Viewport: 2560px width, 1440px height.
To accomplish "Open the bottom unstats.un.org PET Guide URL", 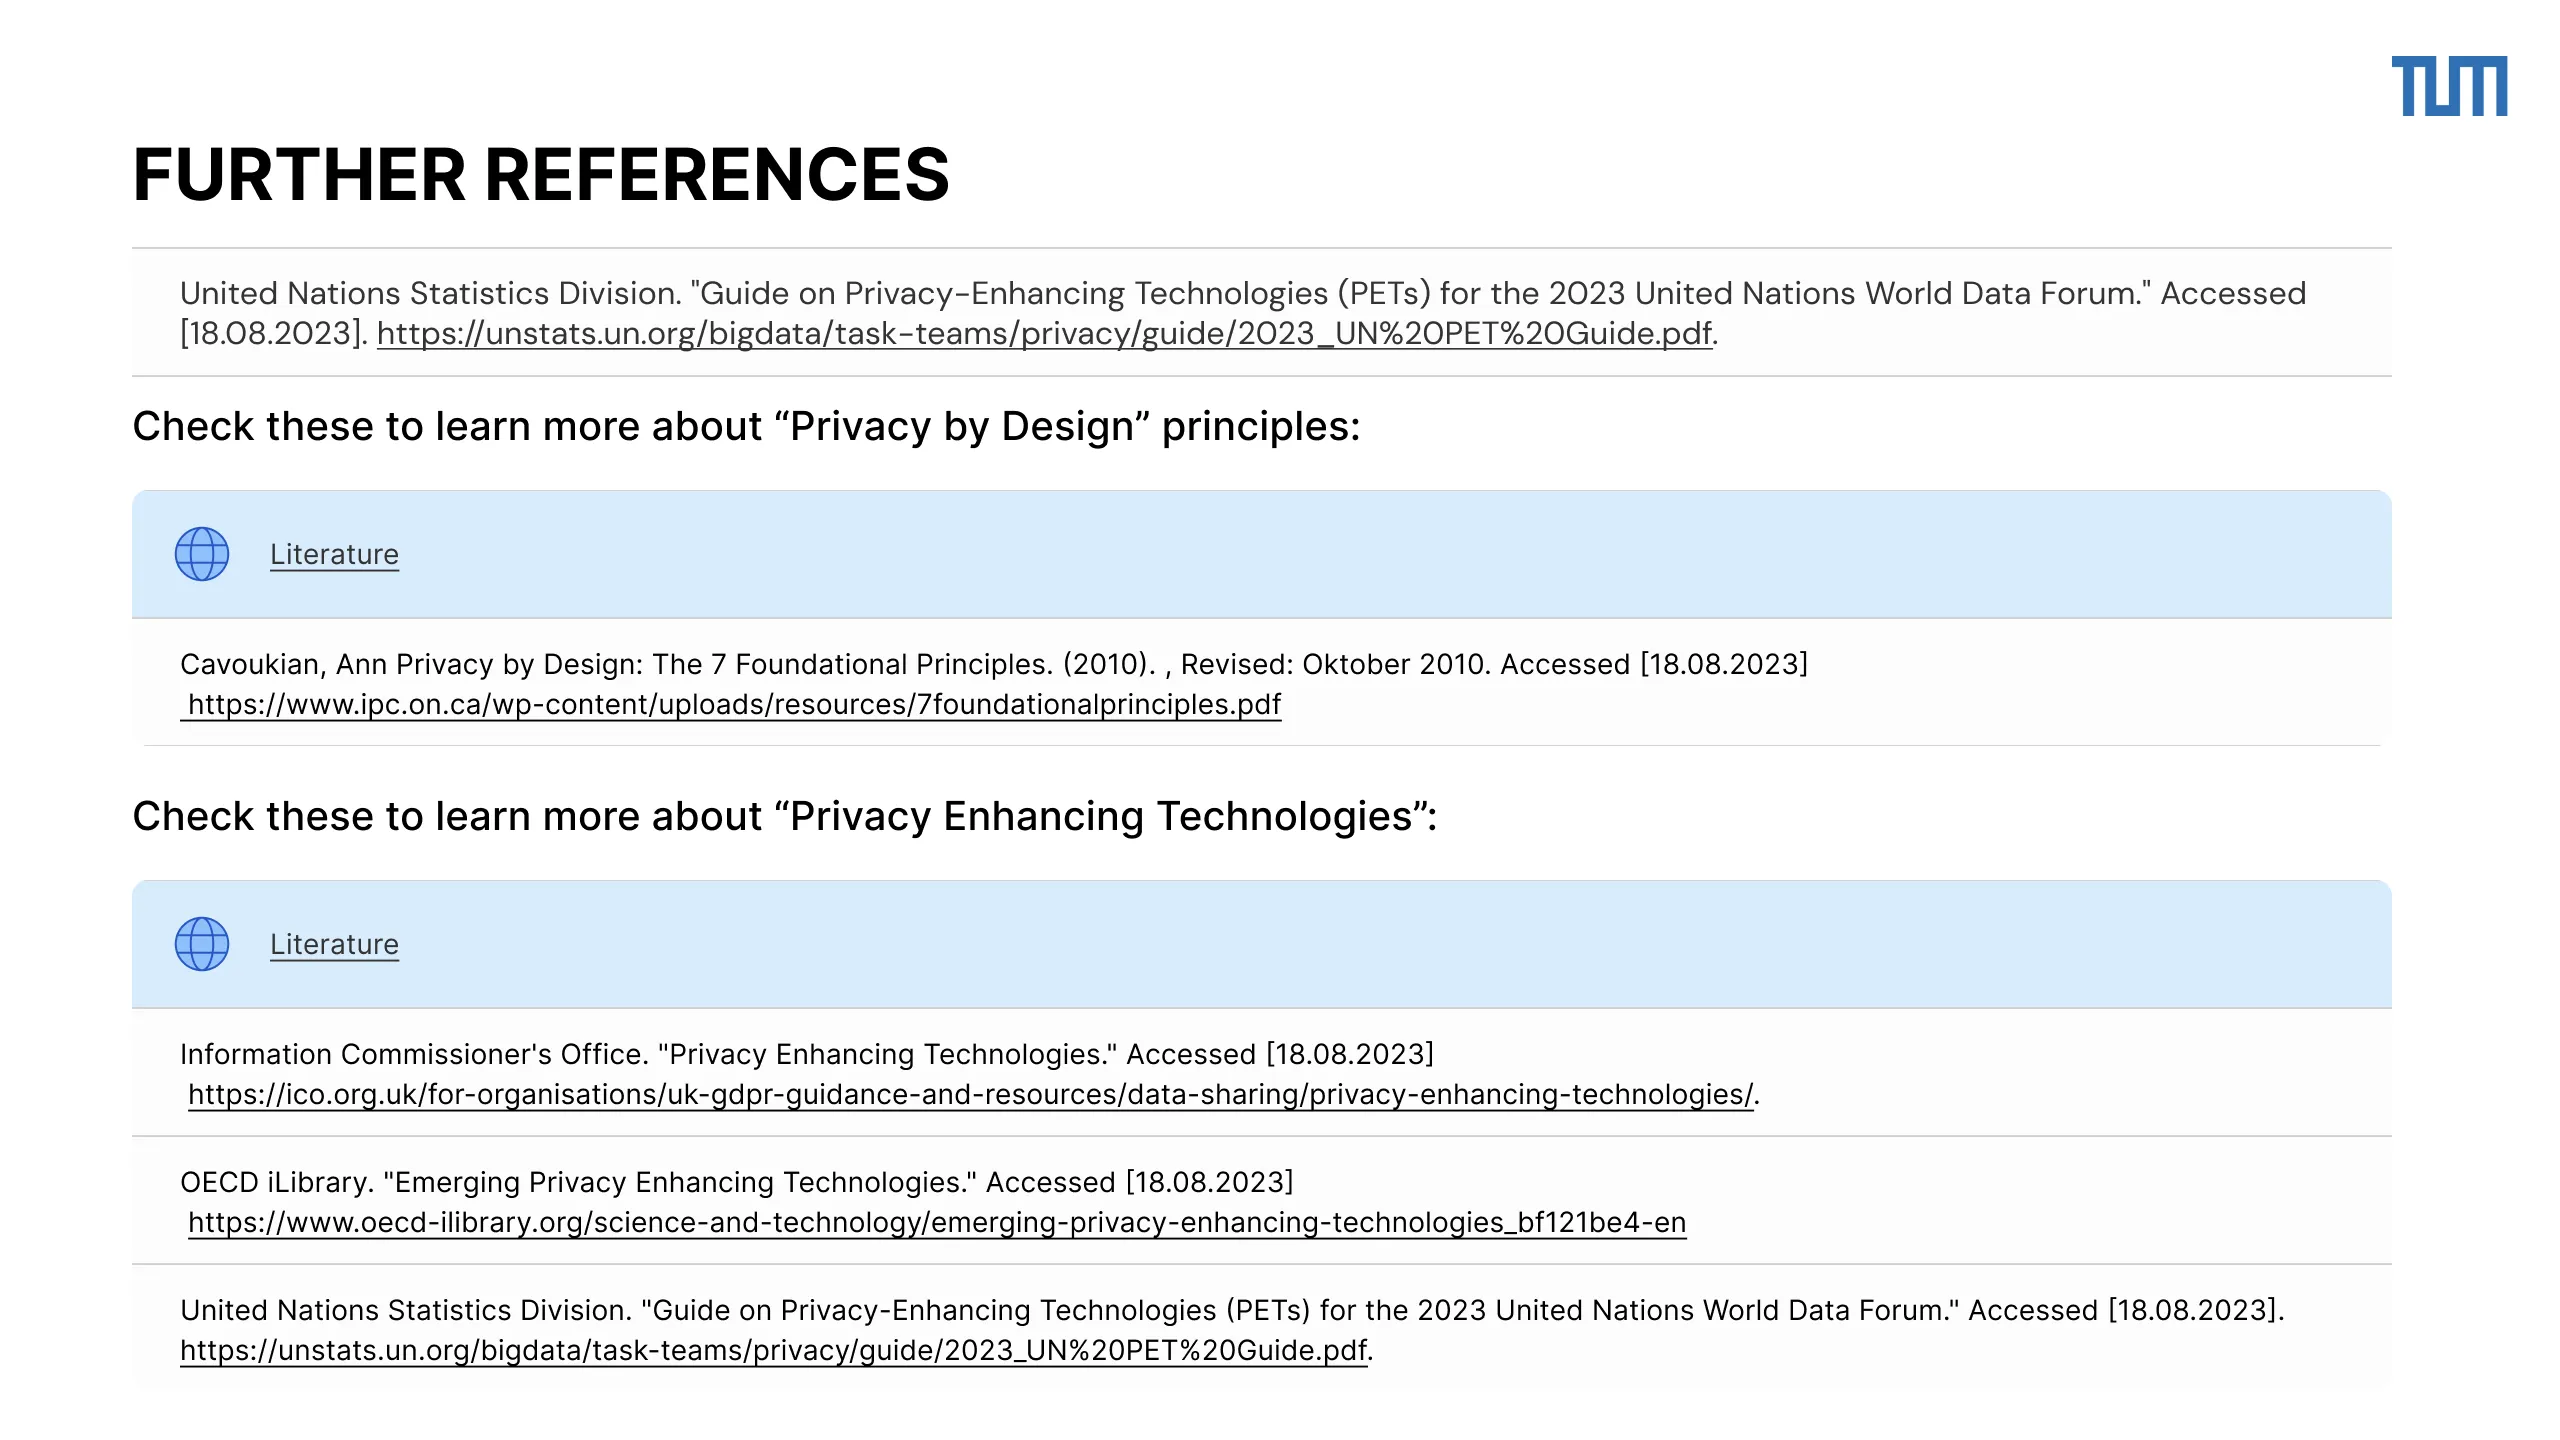I will click(x=773, y=1350).
